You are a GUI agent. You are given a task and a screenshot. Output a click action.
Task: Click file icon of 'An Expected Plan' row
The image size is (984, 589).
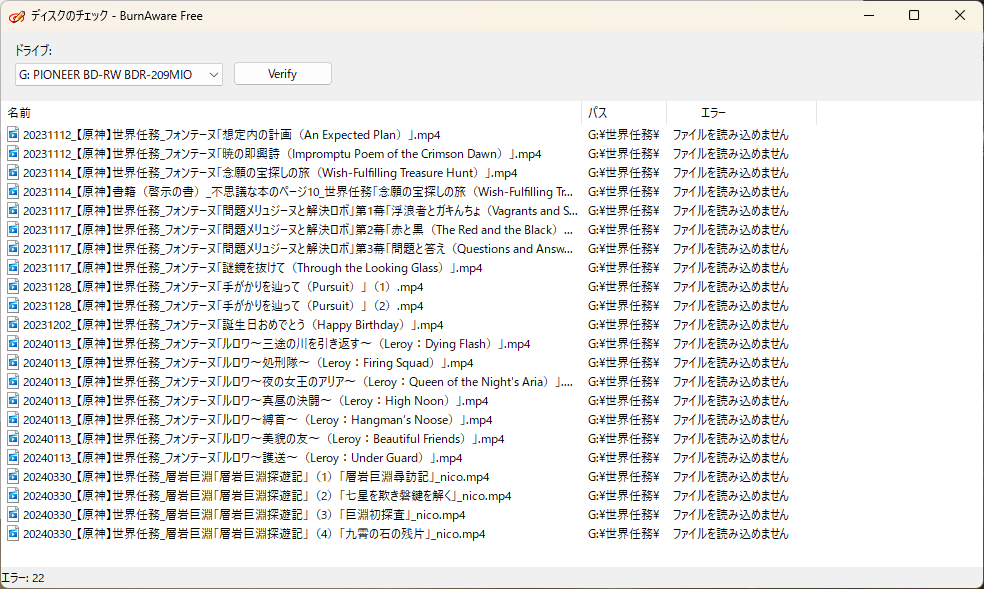(x=13, y=134)
